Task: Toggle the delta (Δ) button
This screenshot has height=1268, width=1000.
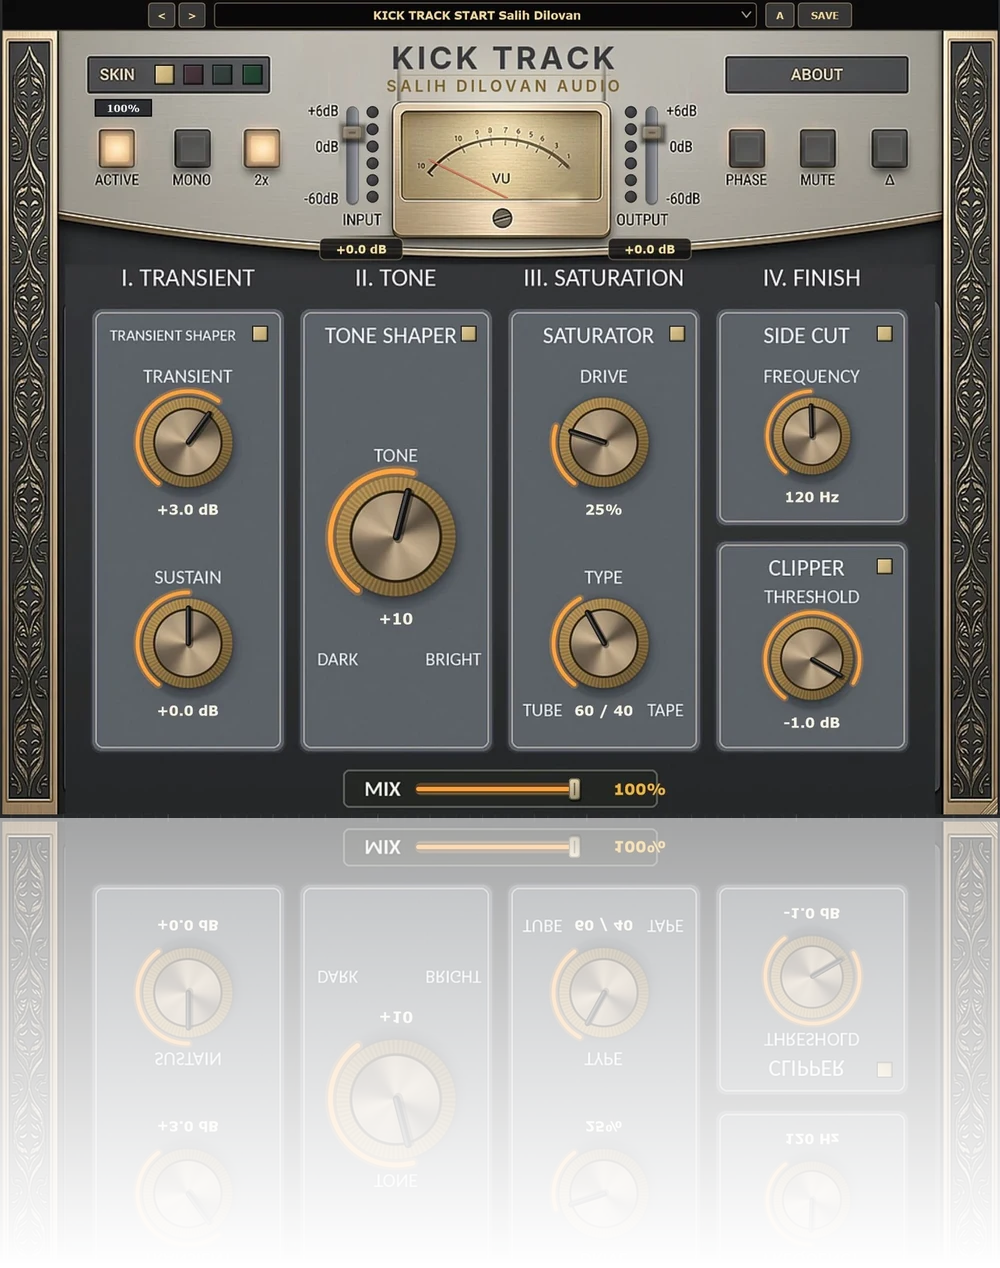Action: pos(889,148)
